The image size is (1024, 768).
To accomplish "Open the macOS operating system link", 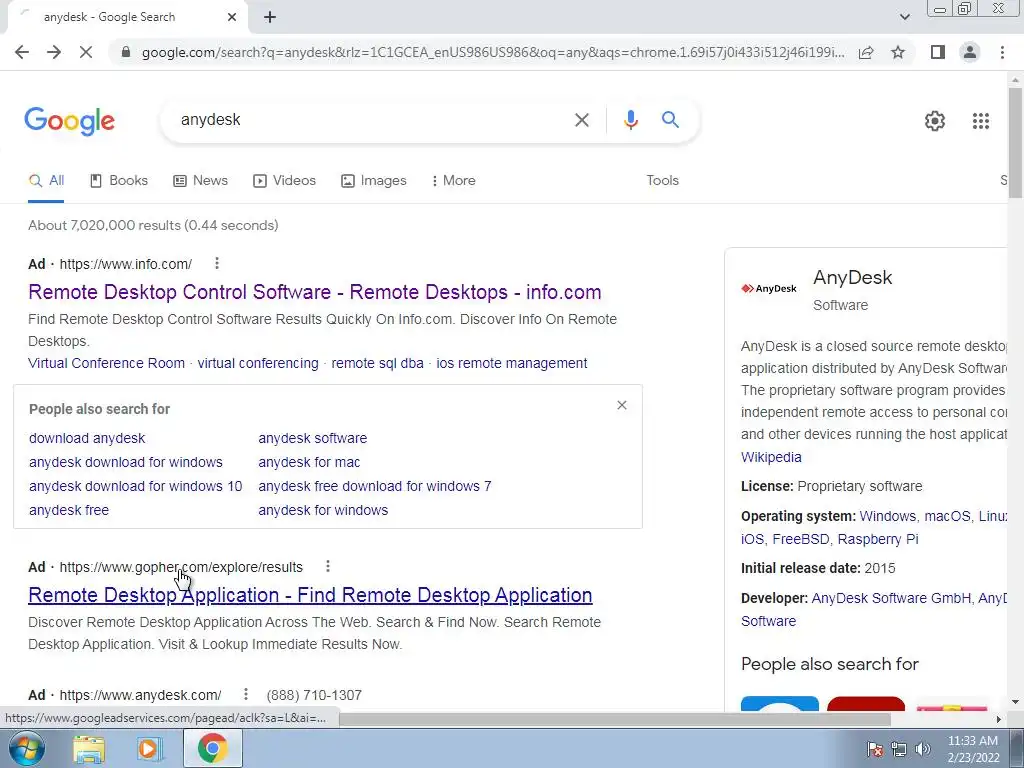I will click(947, 516).
